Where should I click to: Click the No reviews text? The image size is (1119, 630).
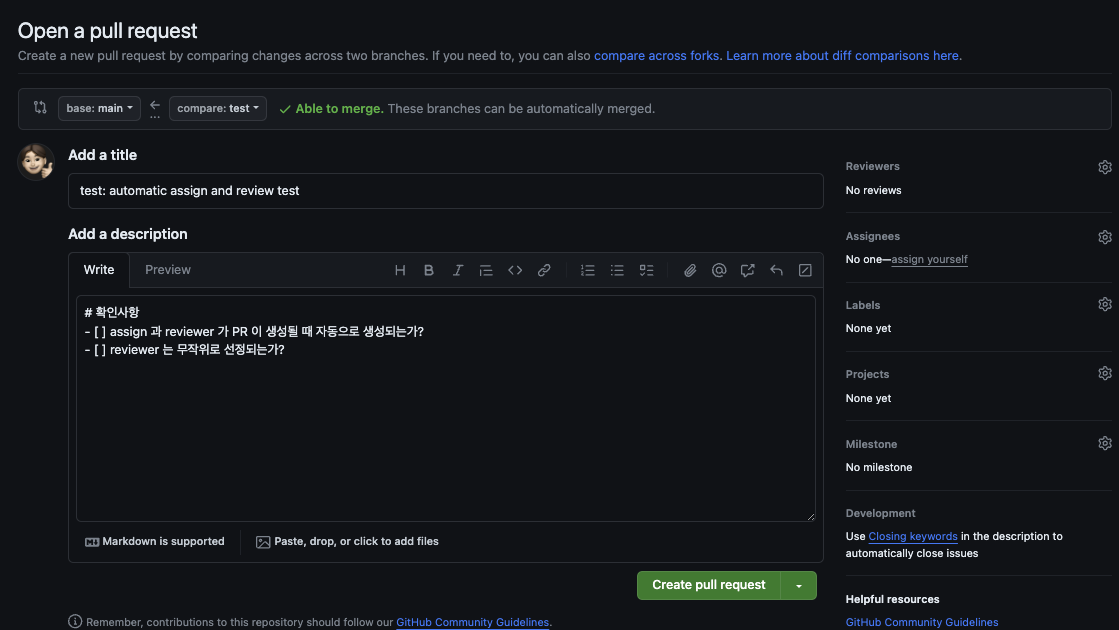click(874, 190)
